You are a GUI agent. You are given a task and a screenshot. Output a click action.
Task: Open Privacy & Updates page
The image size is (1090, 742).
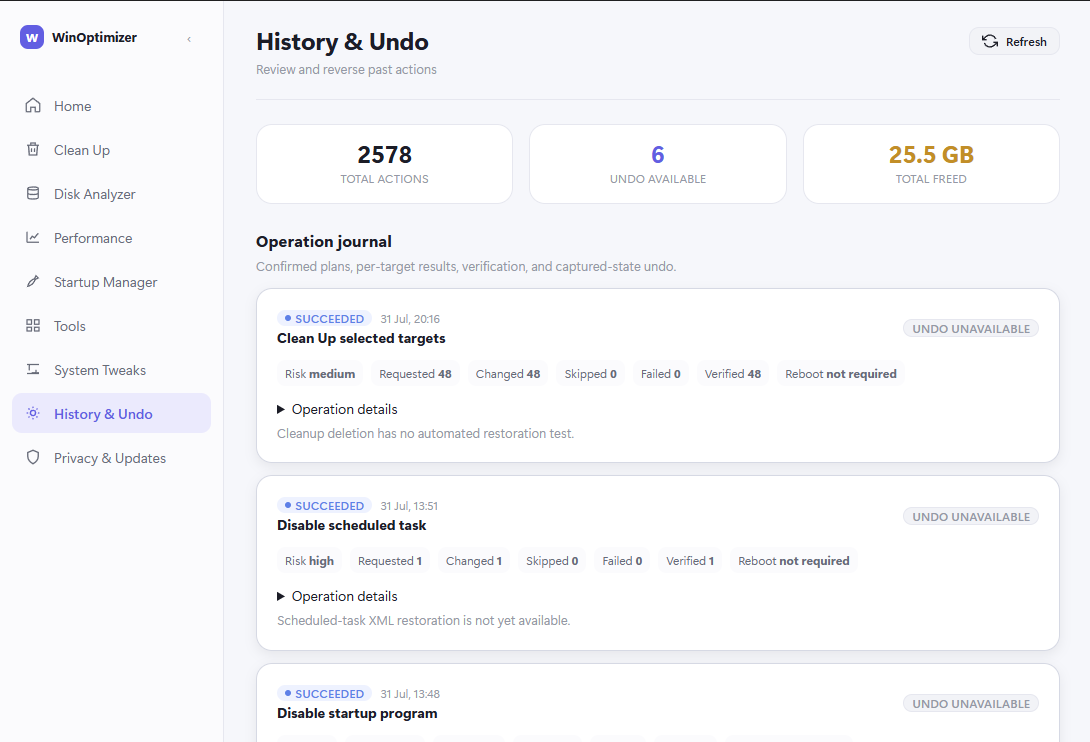pos(111,458)
